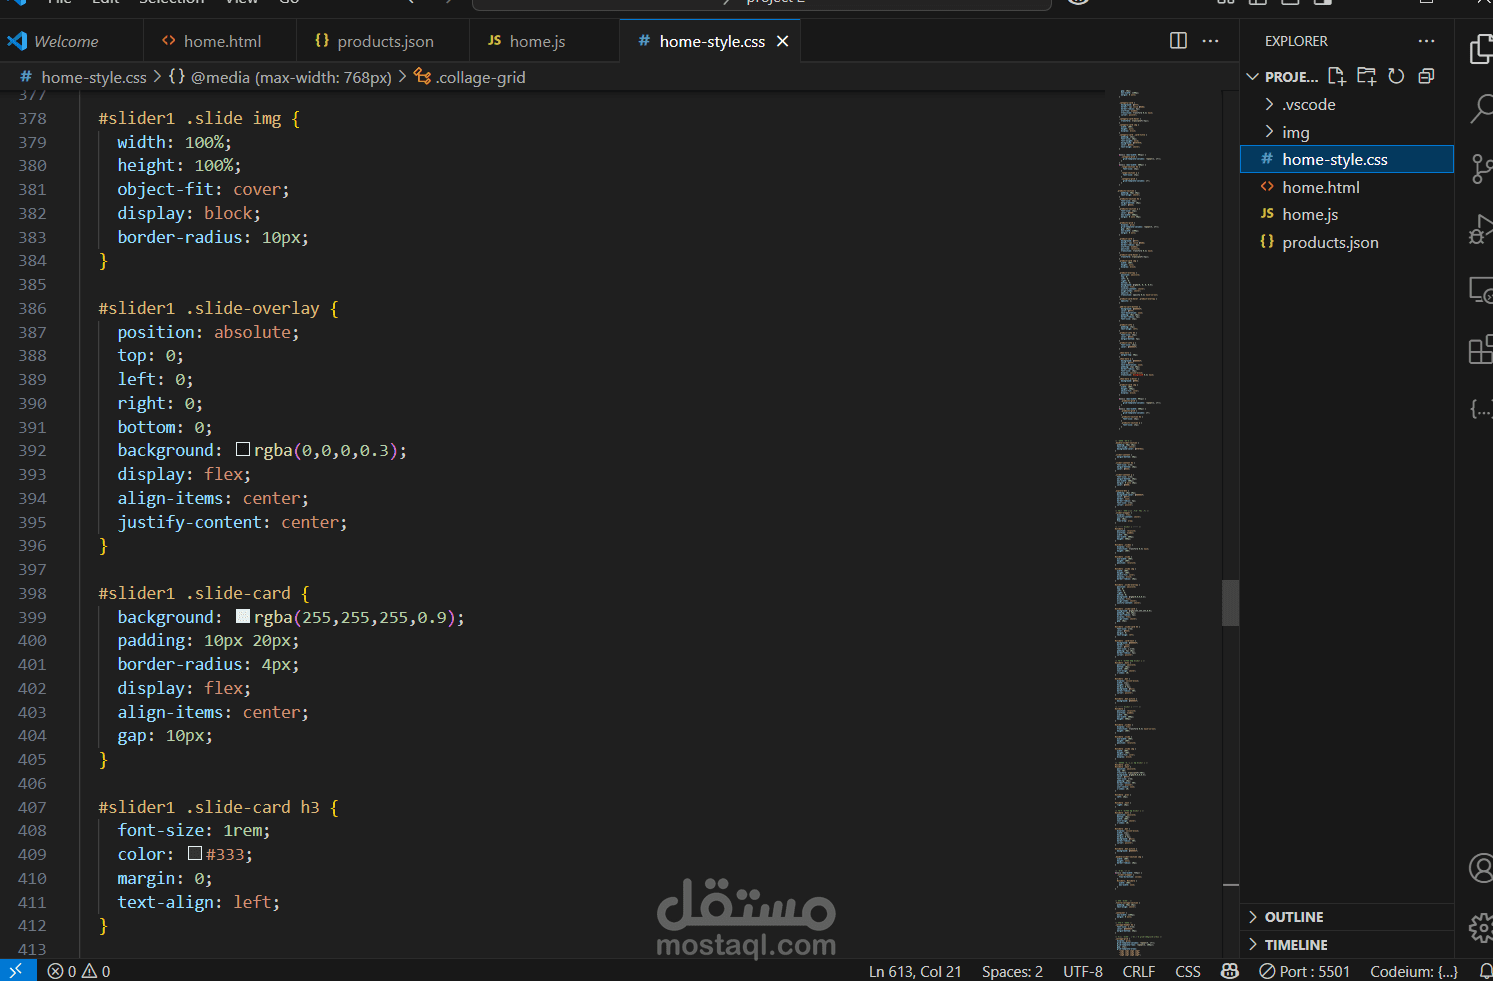The image size is (1493, 981).
Task: Close the home-style.css tab
Action: coord(783,41)
